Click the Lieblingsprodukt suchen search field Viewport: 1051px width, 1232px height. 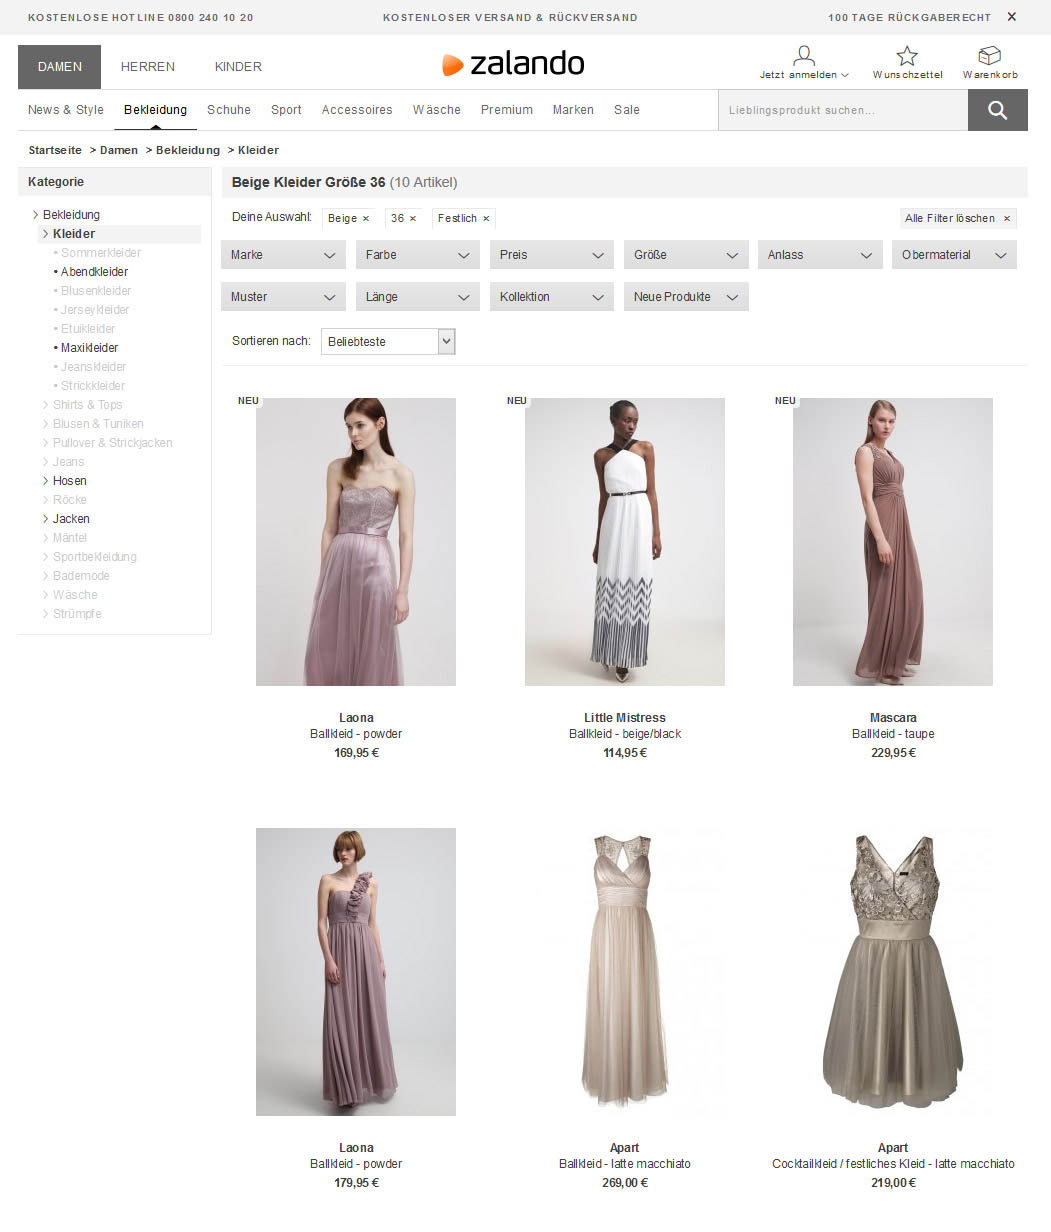(843, 110)
